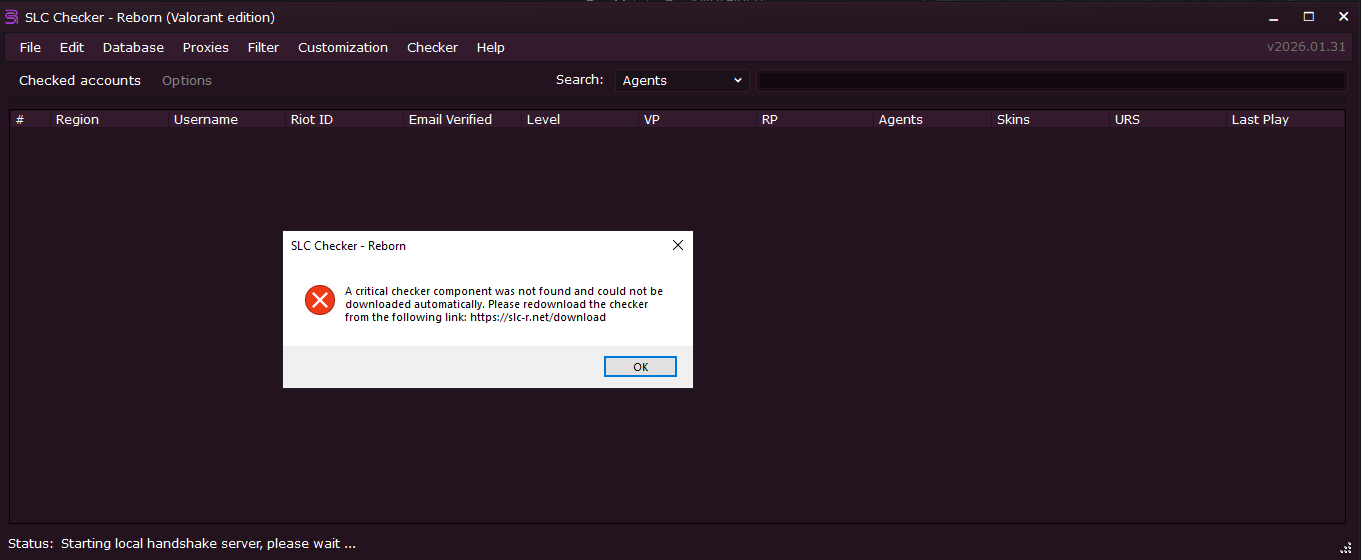This screenshot has height=560, width=1361.
Task: Click the v2026.01.31 version label
Action: click(1306, 47)
